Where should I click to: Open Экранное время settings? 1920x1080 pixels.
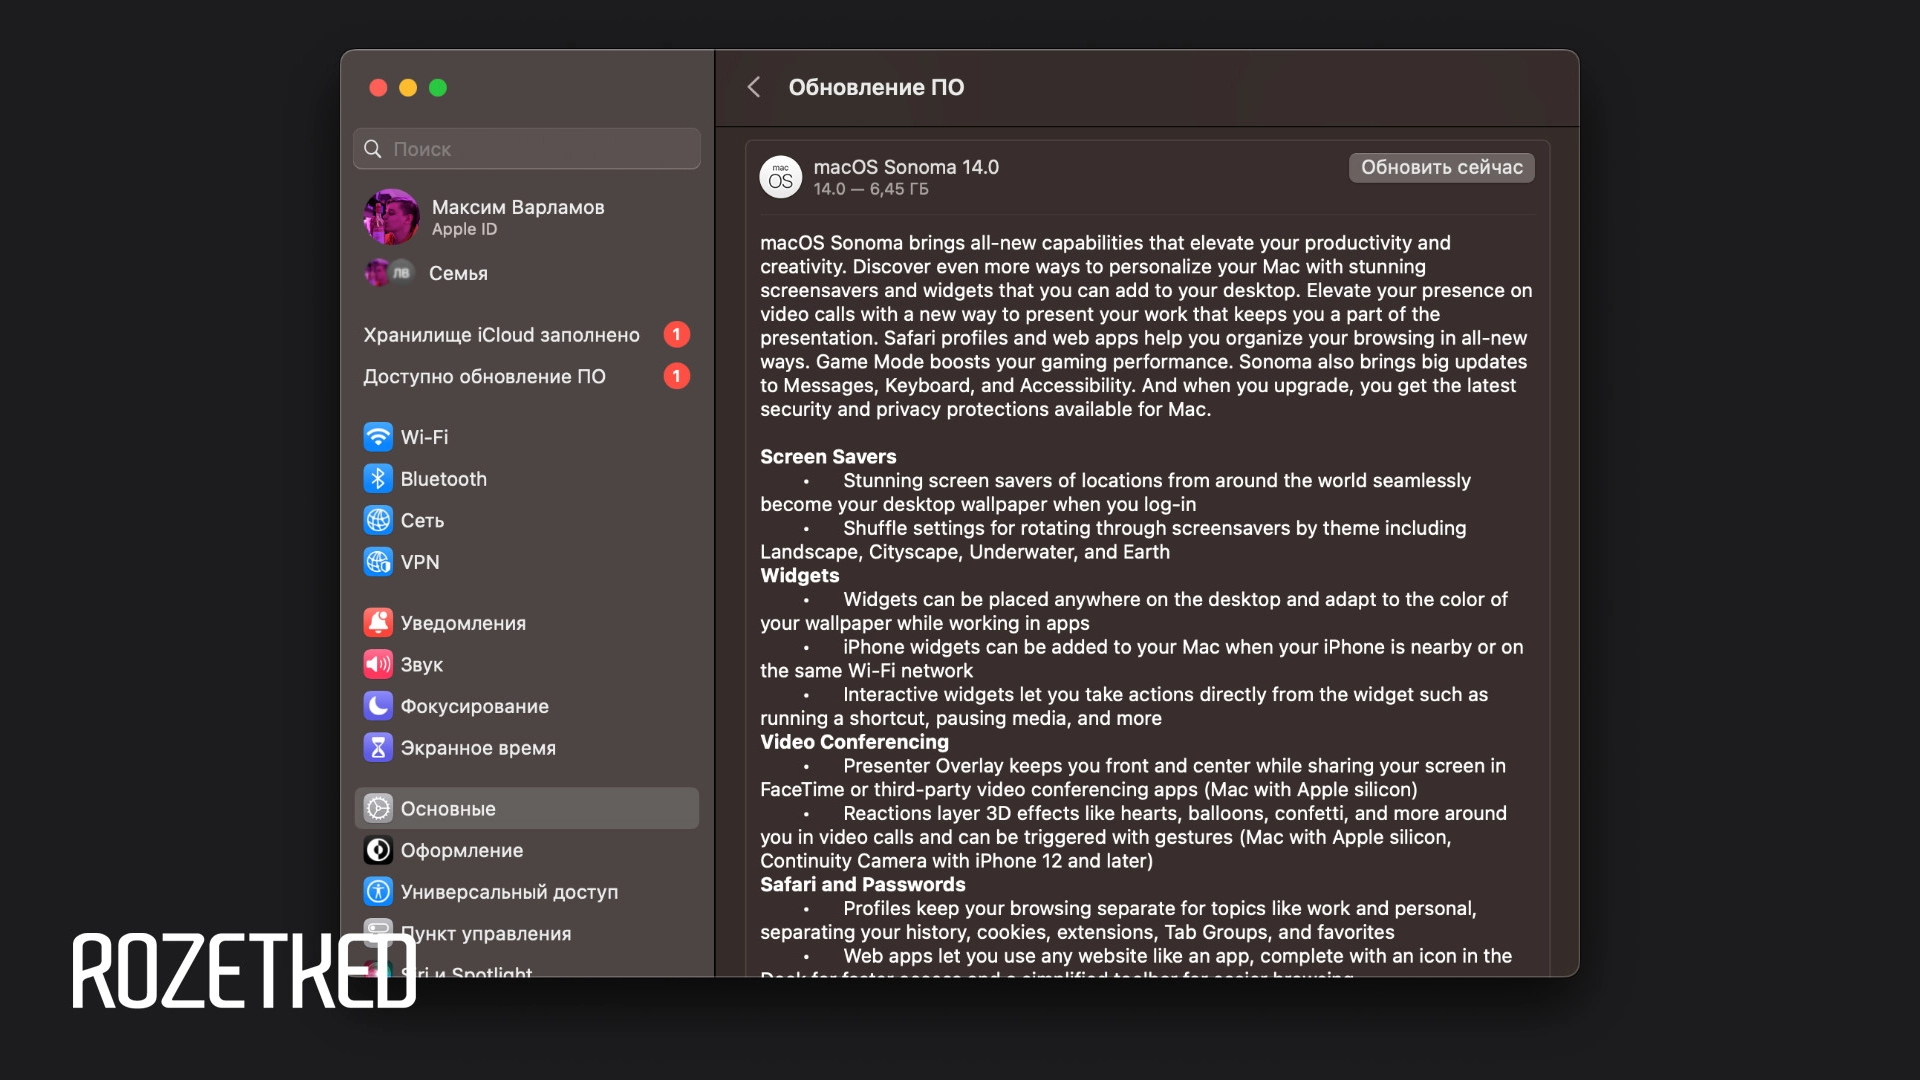pyautogui.click(x=478, y=747)
